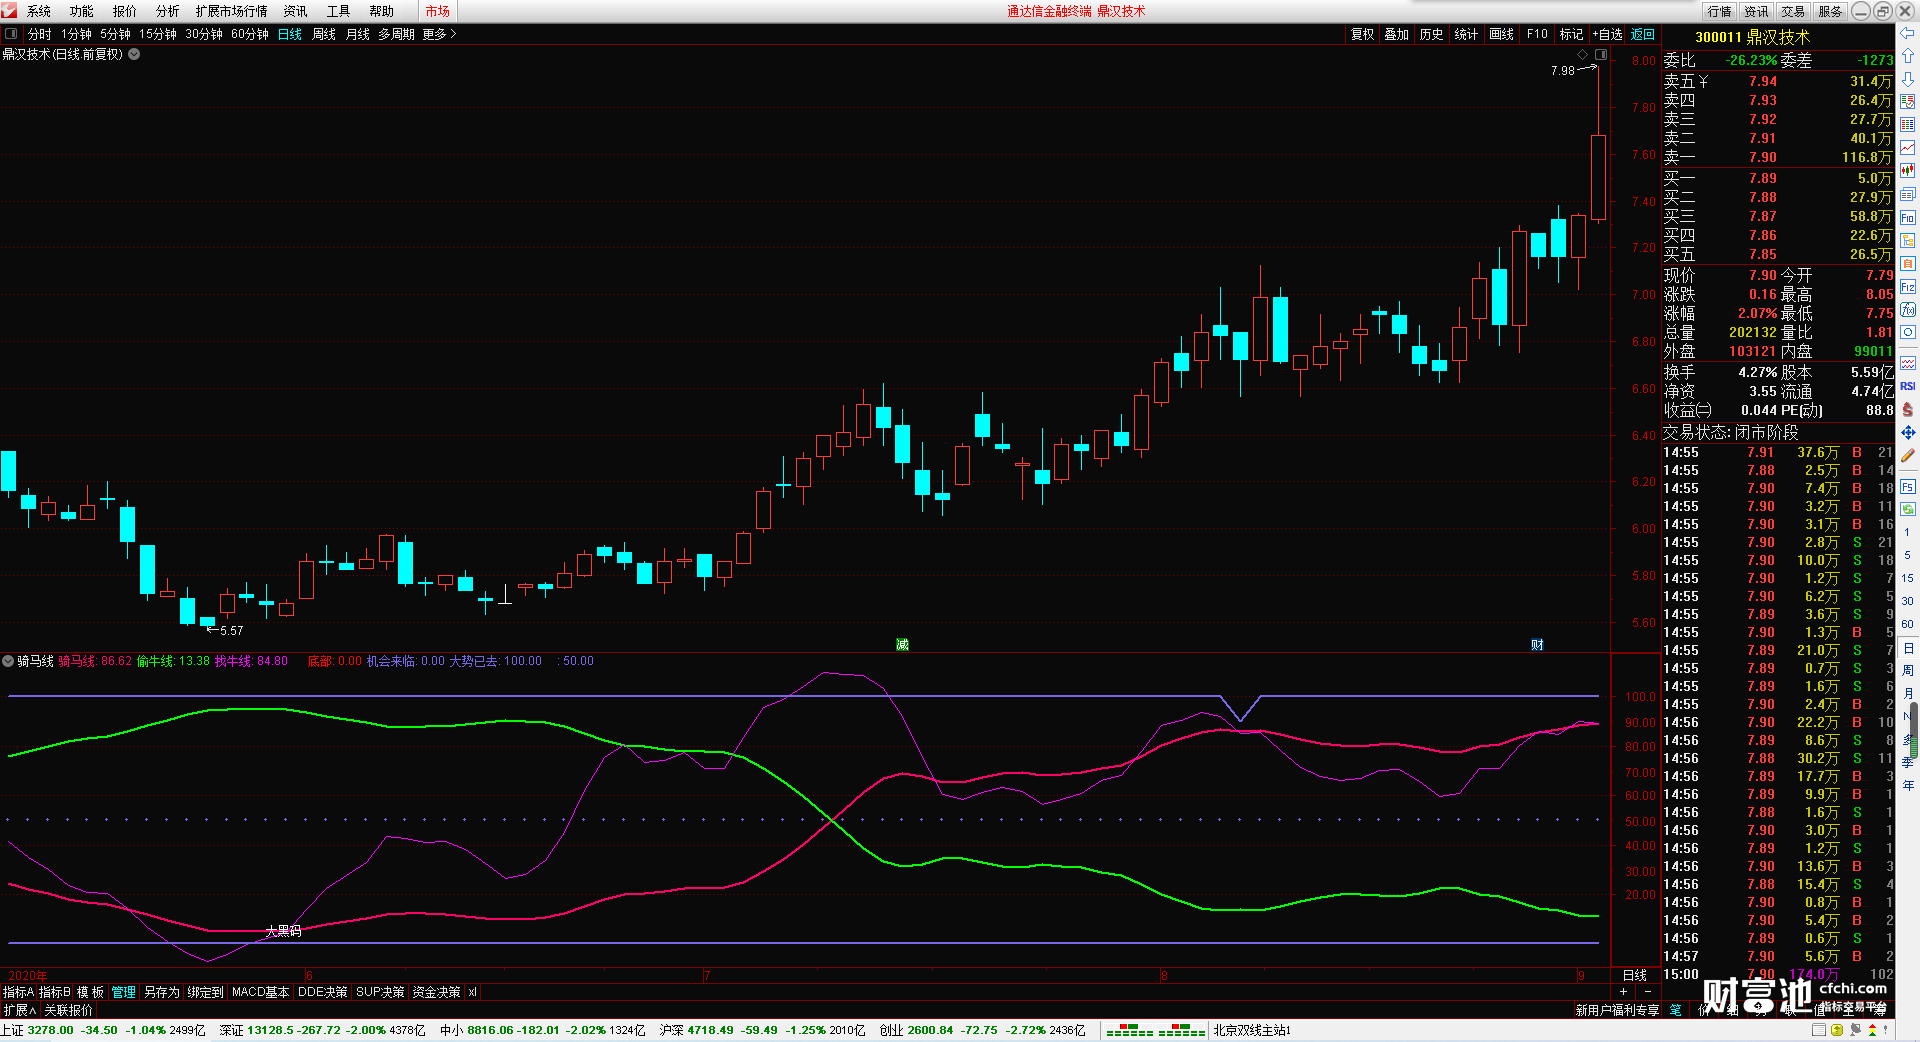Screen dimensions: 1920x1042
Task: Click the 财 marker below the chart
Action: (1537, 645)
